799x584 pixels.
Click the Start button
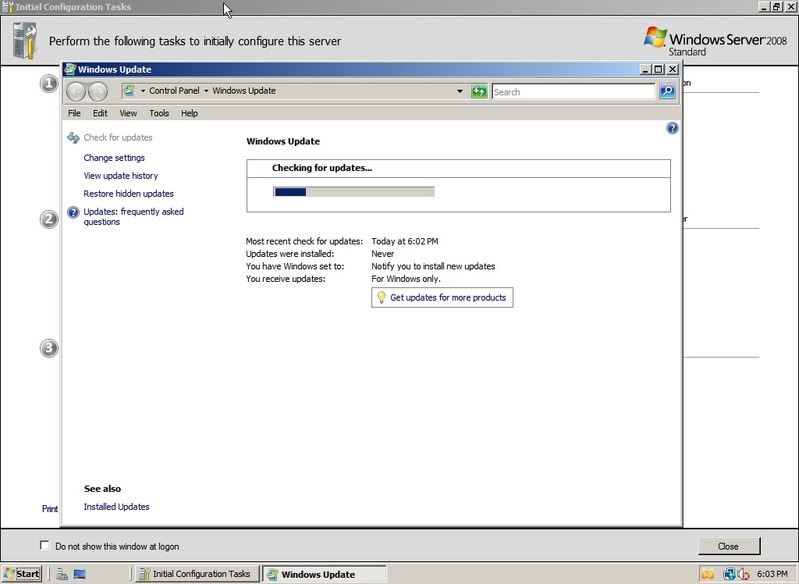point(22,574)
